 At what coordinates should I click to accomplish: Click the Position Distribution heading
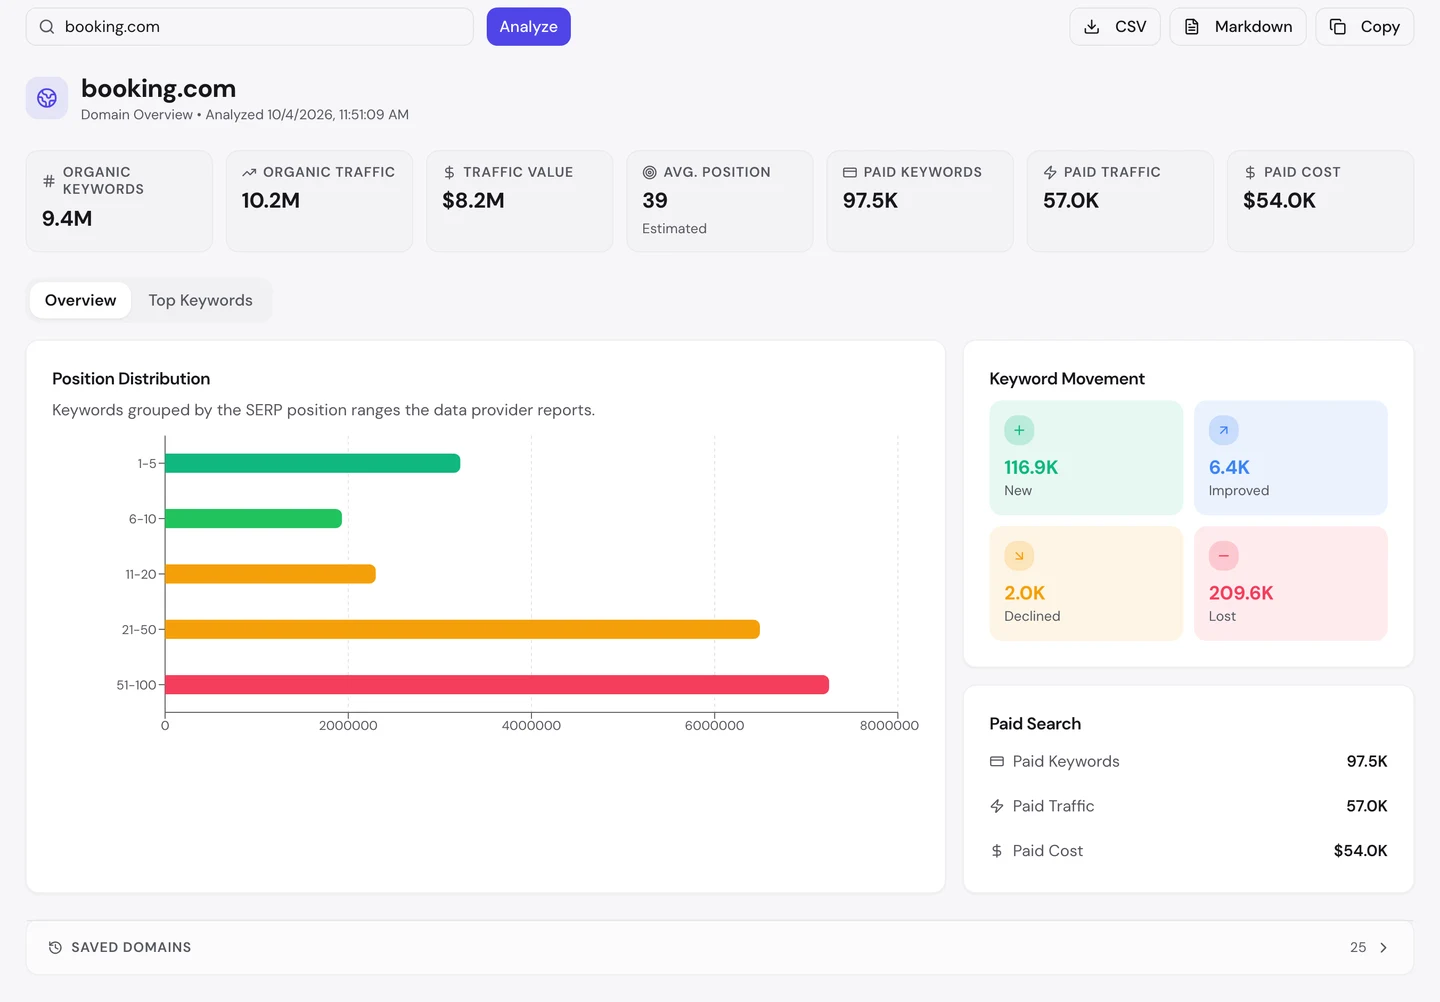point(131,379)
